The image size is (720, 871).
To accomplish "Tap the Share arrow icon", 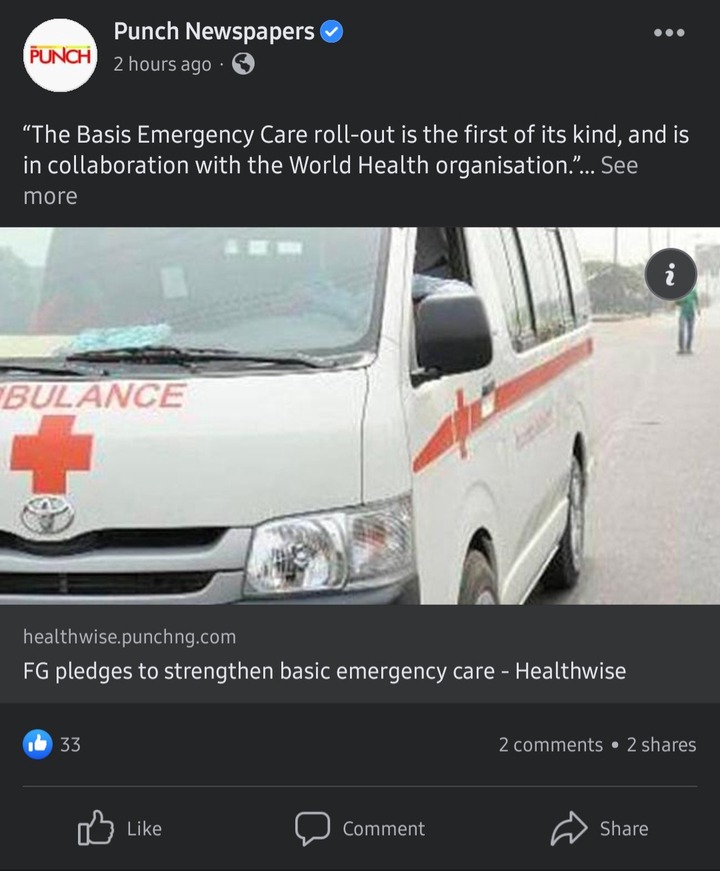I will point(568,828).
